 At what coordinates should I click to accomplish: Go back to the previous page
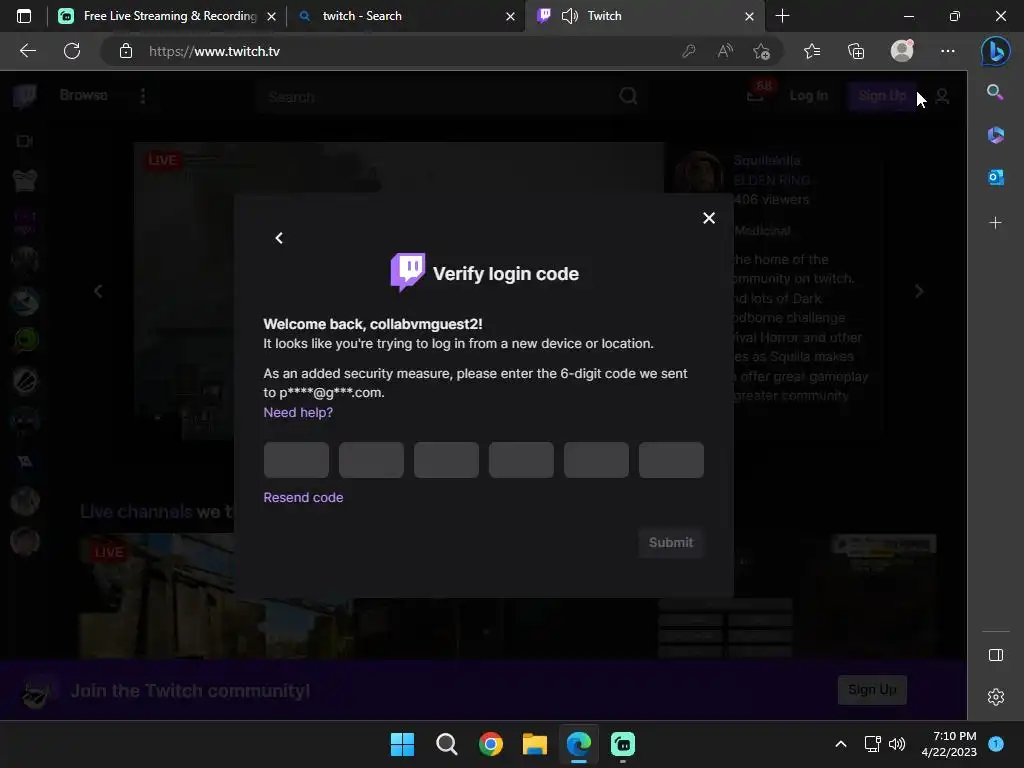click(x=27, y=51)
